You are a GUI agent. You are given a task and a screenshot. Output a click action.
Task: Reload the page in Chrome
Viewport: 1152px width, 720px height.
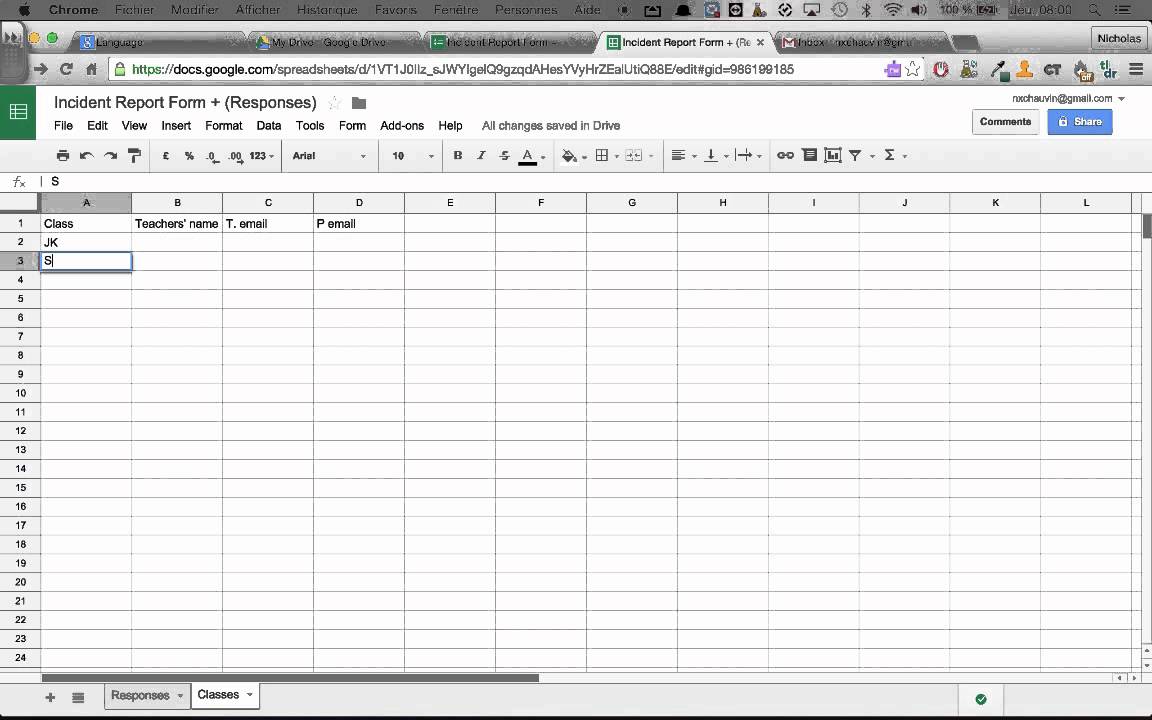click(x=66, y=69)
